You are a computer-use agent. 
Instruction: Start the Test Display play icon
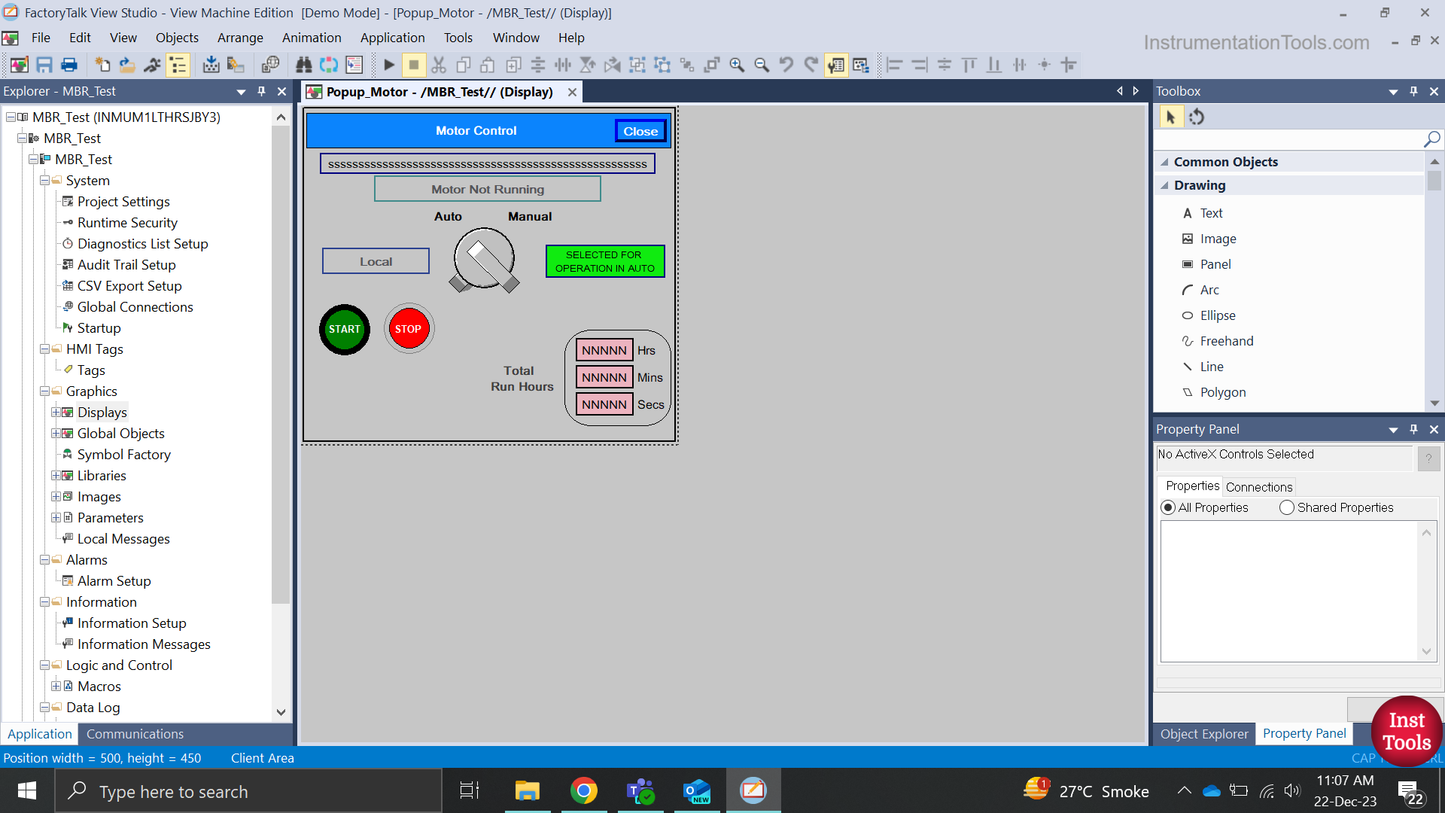(389, 65)
